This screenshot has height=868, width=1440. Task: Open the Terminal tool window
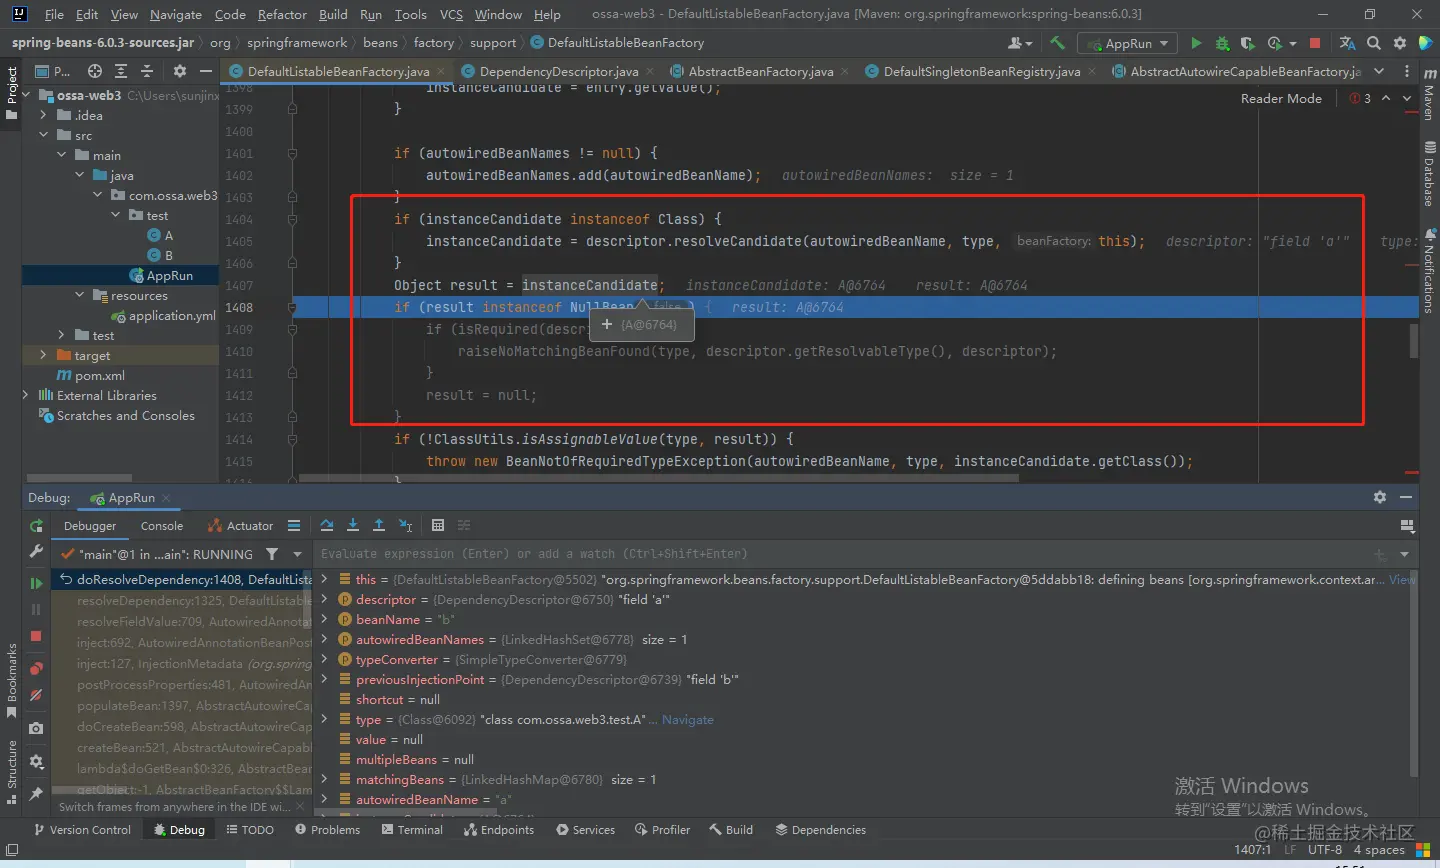tap(411, 830)
